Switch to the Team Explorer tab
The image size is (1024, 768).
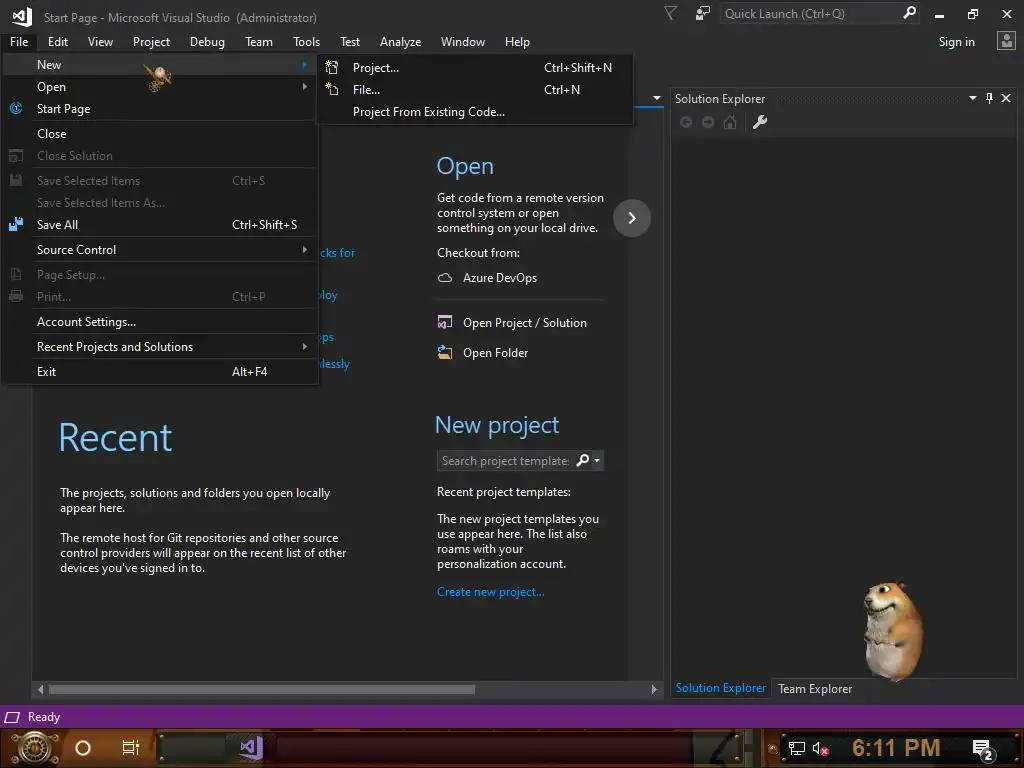click(x=814, y=689)
